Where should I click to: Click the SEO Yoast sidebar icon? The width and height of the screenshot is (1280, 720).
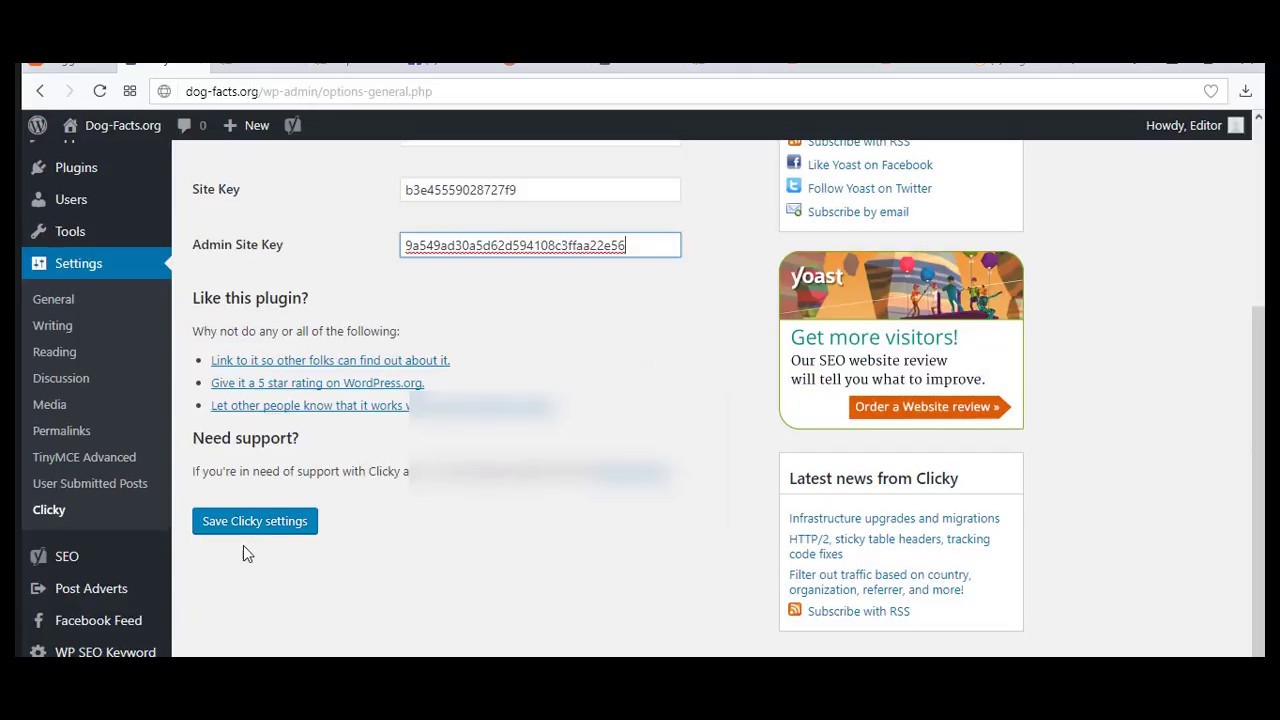click(x=38, y=556)
